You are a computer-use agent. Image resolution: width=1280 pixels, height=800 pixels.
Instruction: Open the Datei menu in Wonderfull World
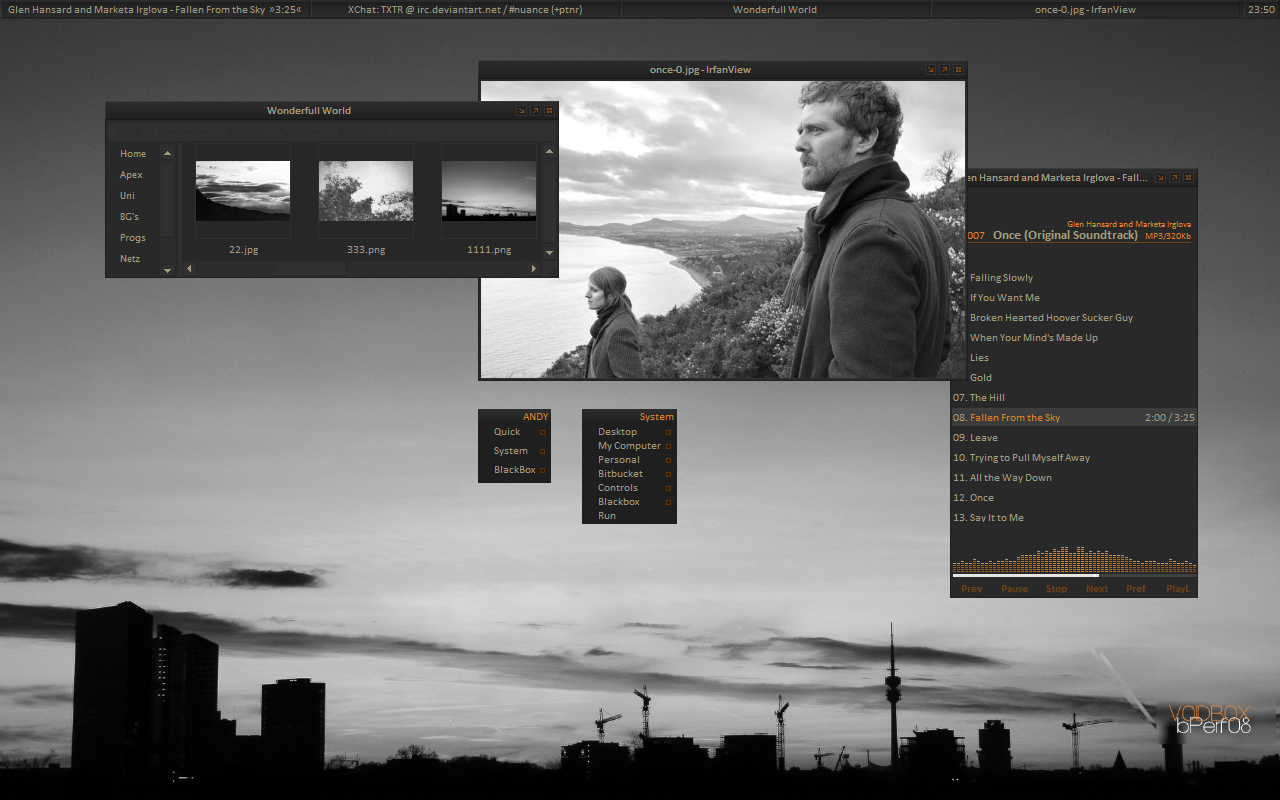[x=129, y=131]
